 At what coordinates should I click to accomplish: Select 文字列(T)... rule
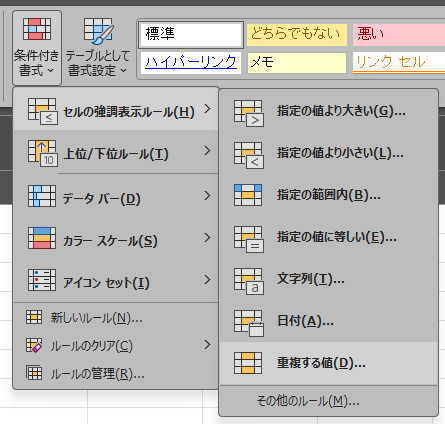click(328, 279)
